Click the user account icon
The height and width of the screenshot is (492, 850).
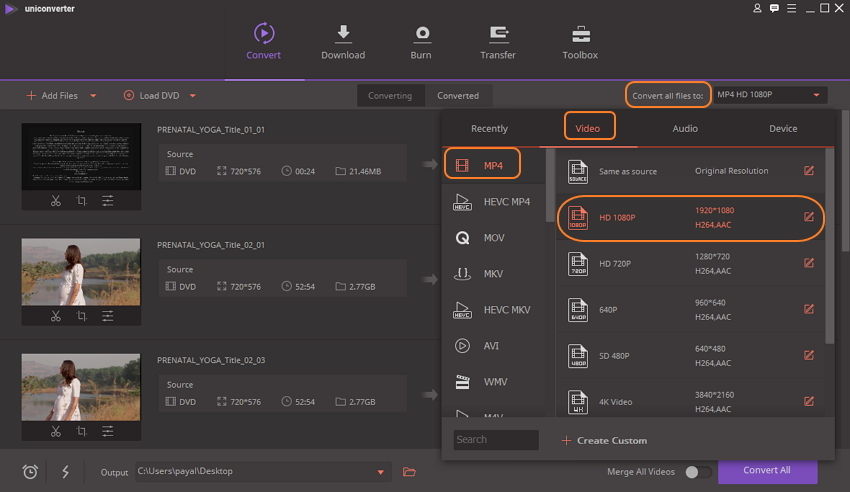click(x=757, y=8)
